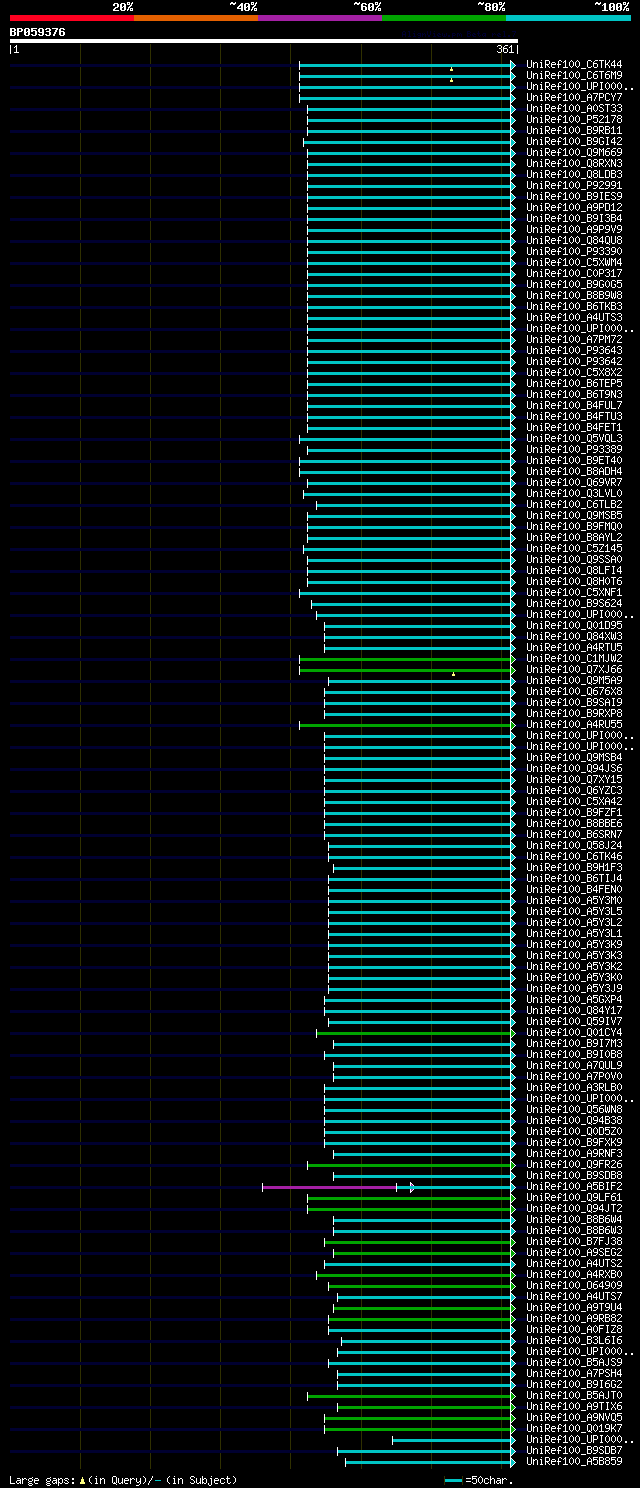
Task: Select hit UniRef100_Q9LF61
Action: 573,1198
